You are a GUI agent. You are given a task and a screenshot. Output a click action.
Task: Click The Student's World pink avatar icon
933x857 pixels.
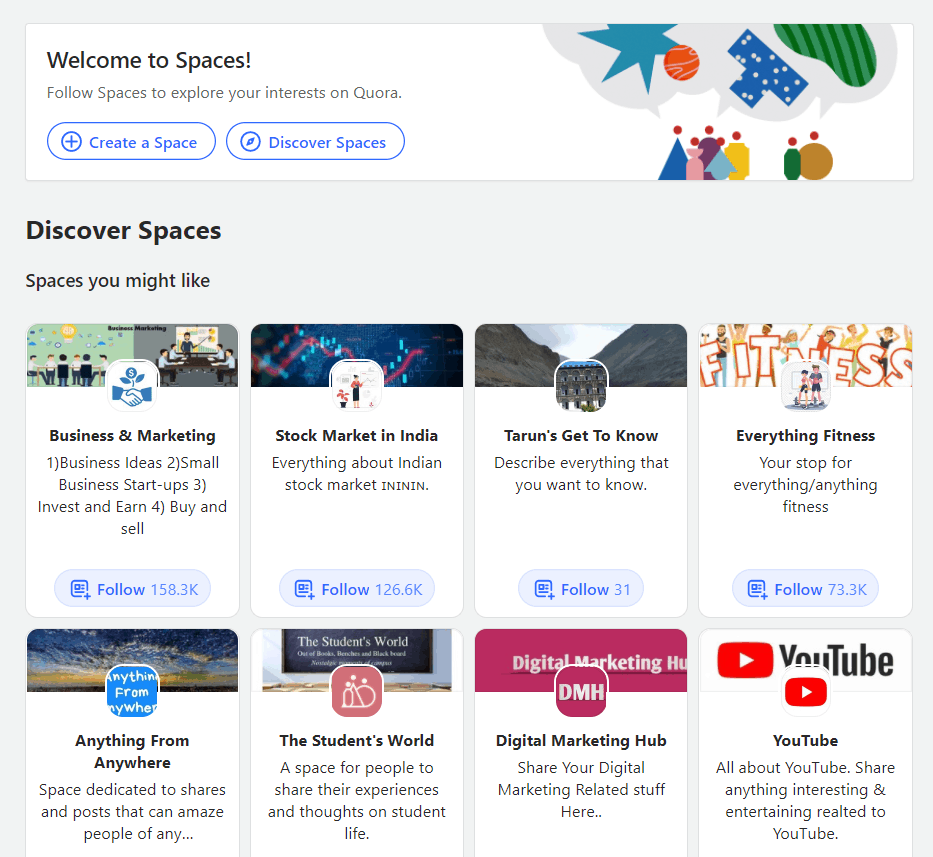pos(356,691)
